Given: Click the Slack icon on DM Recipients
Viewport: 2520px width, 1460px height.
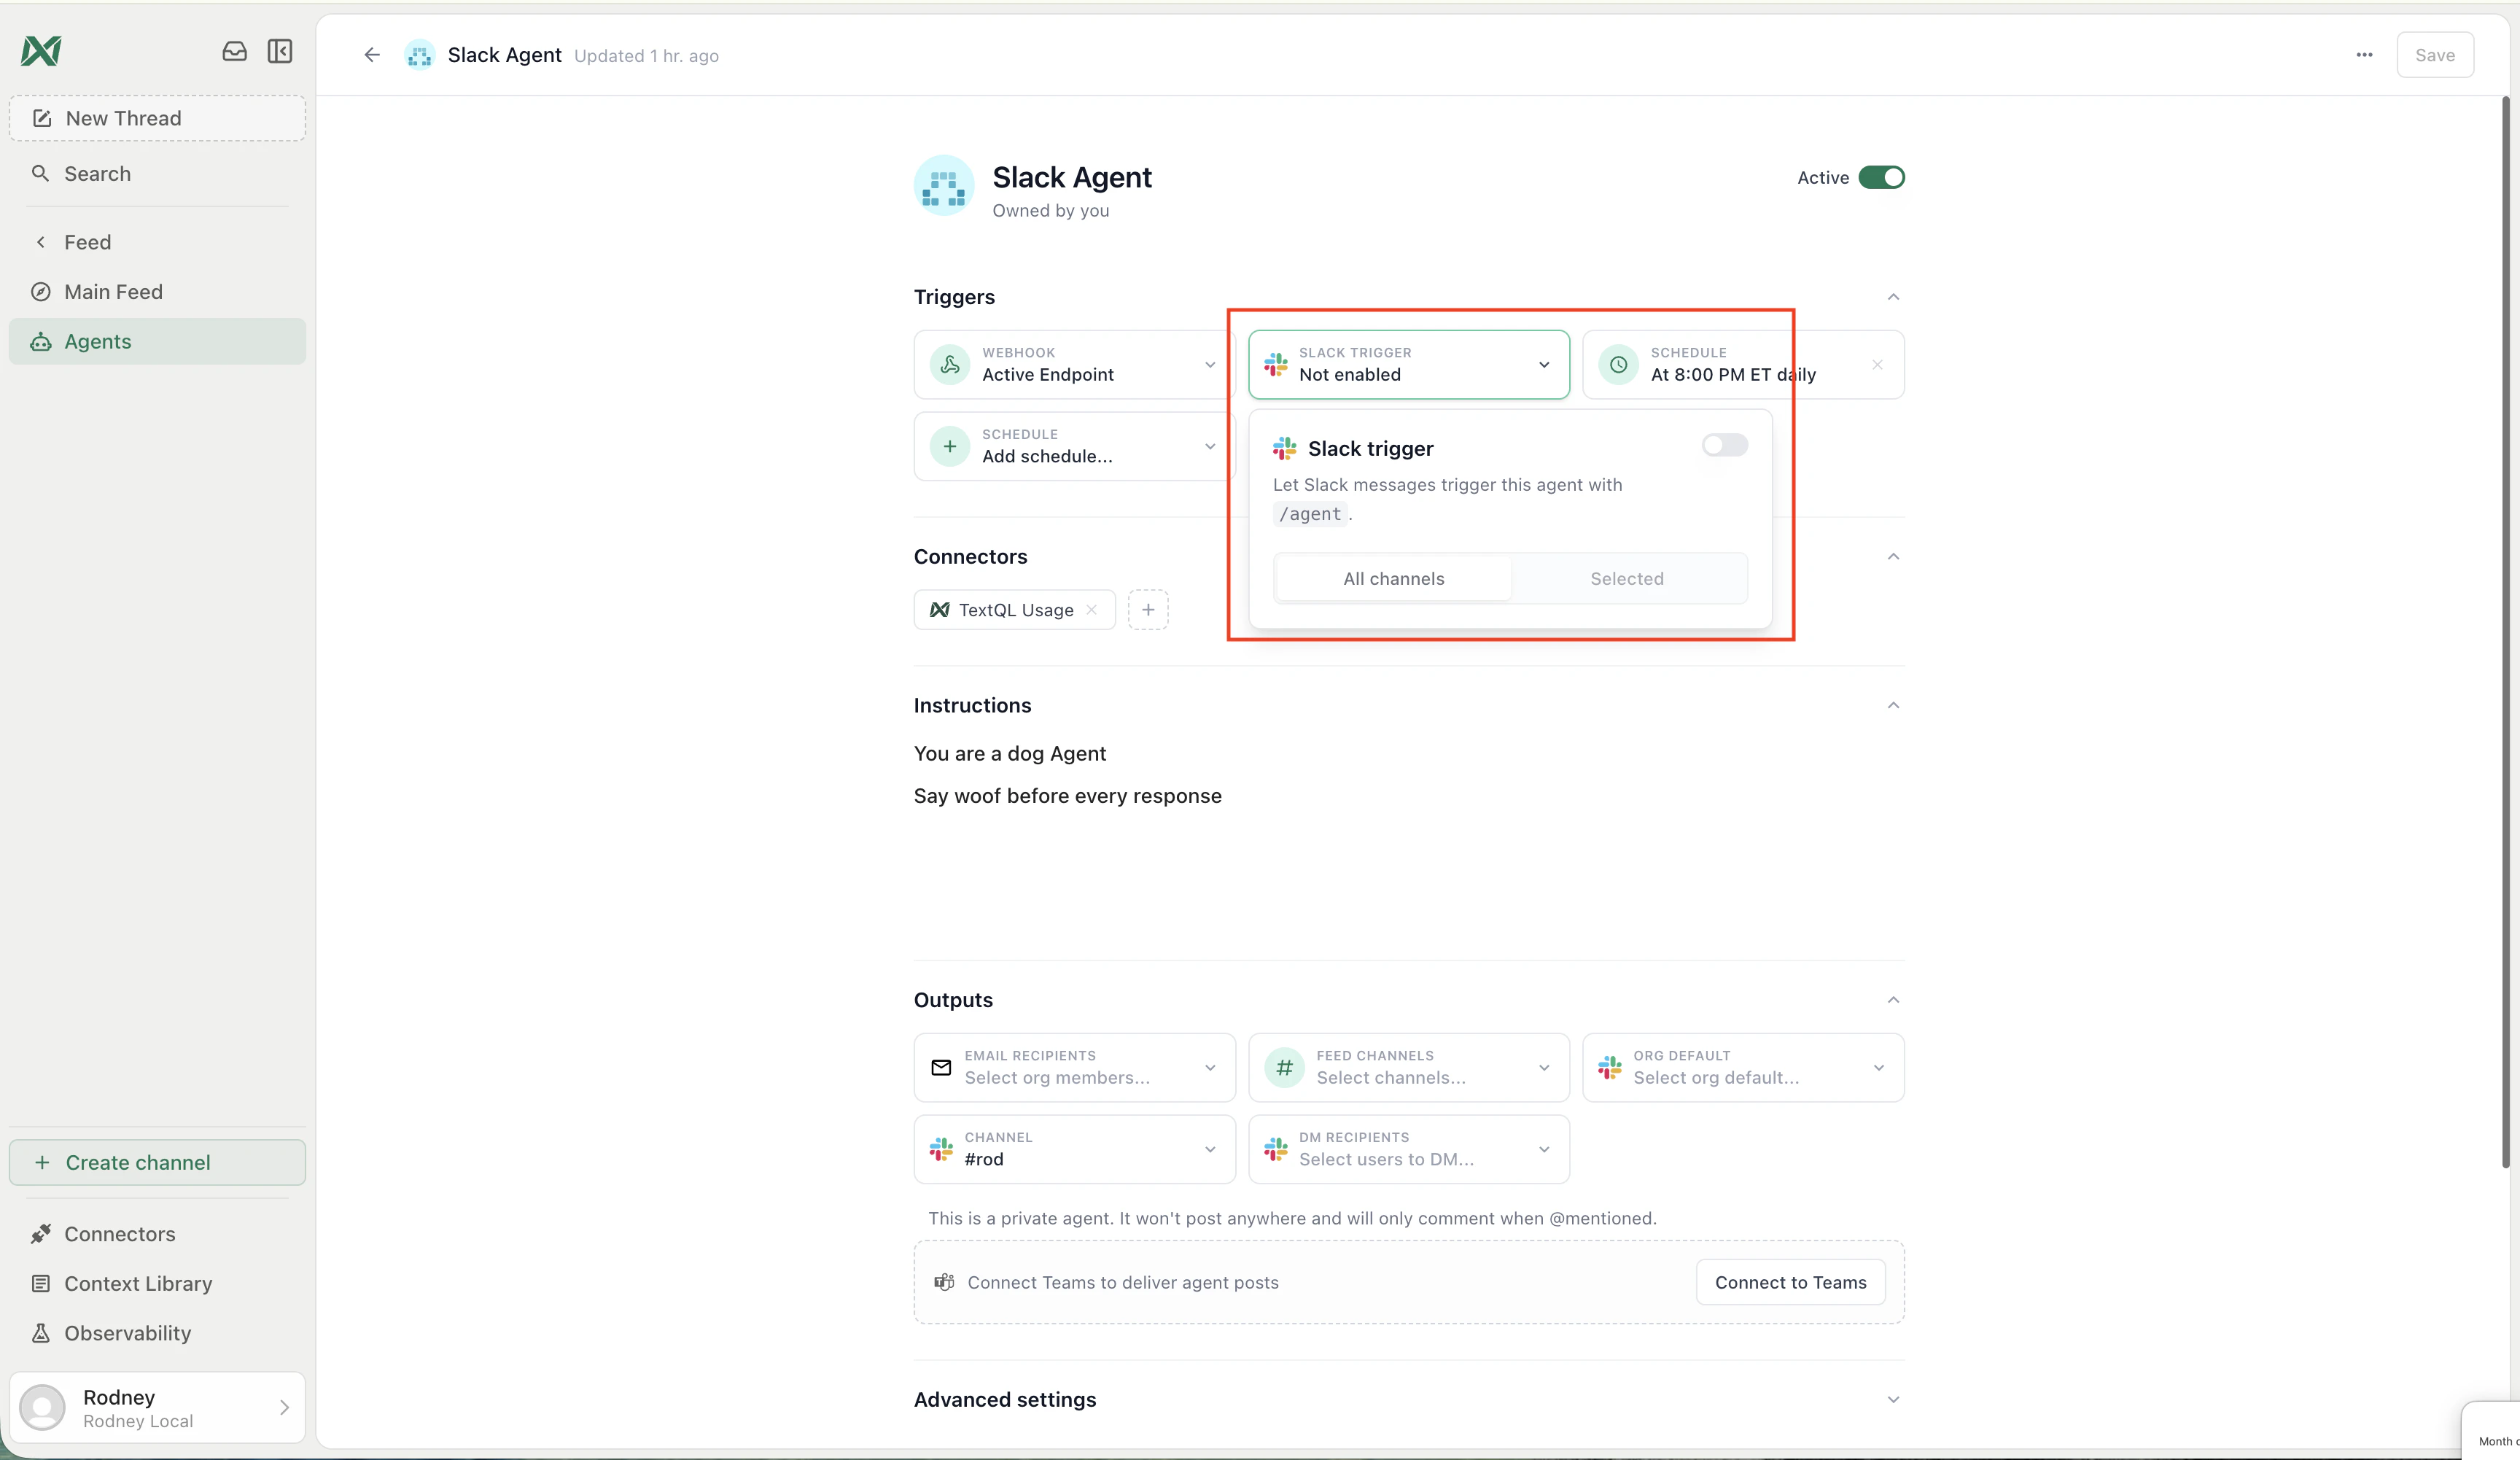Looking at the screenshot, I should (x=1276, y=1150).
